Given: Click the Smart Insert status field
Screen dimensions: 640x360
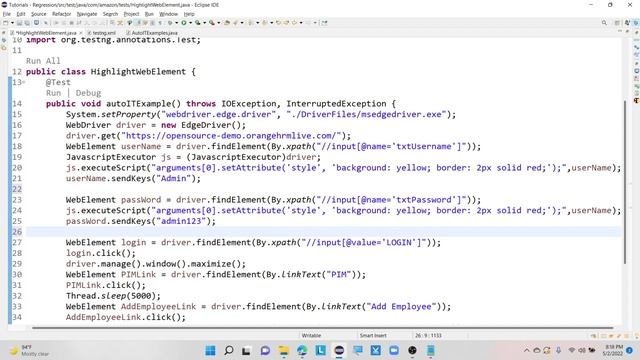Looking at the screenshot, I should [373, 336].
